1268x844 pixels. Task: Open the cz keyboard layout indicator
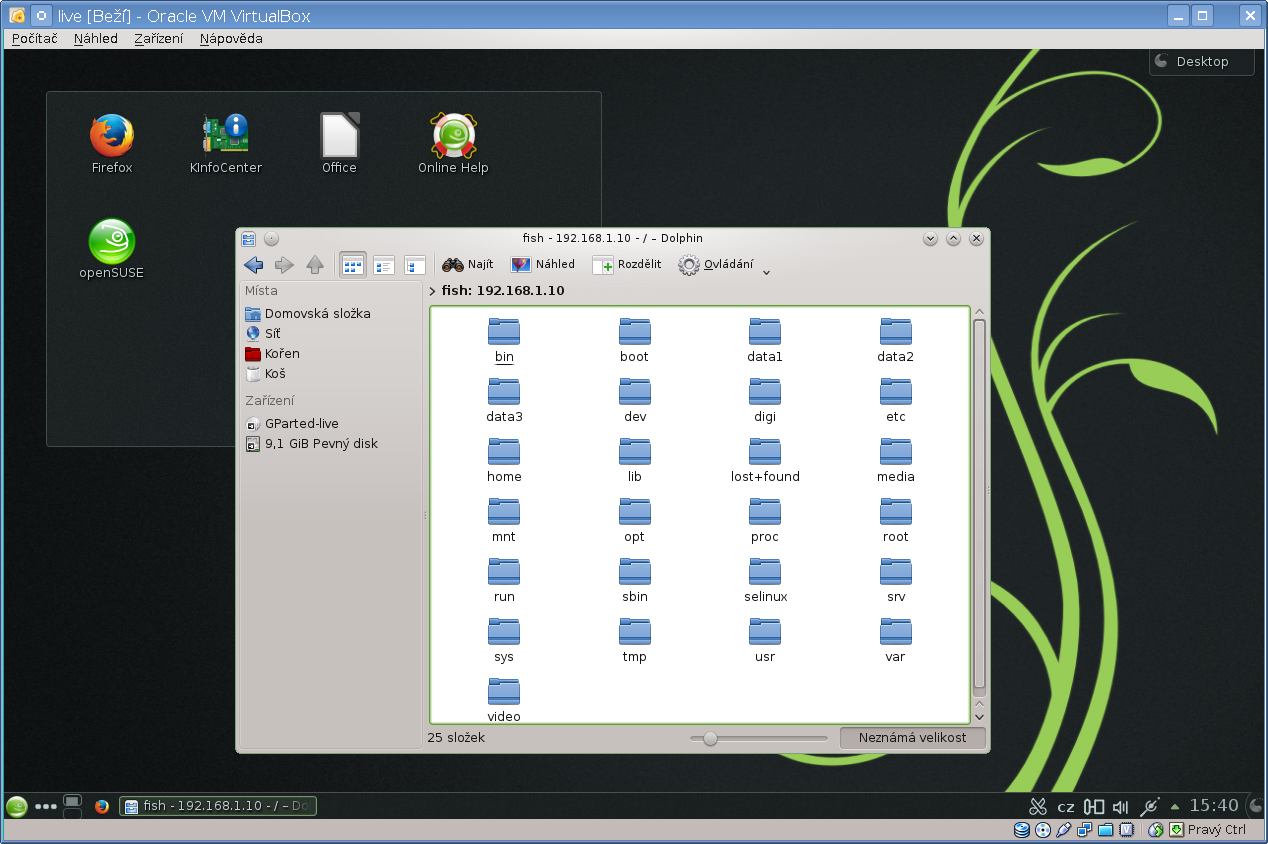point(1066,807)
